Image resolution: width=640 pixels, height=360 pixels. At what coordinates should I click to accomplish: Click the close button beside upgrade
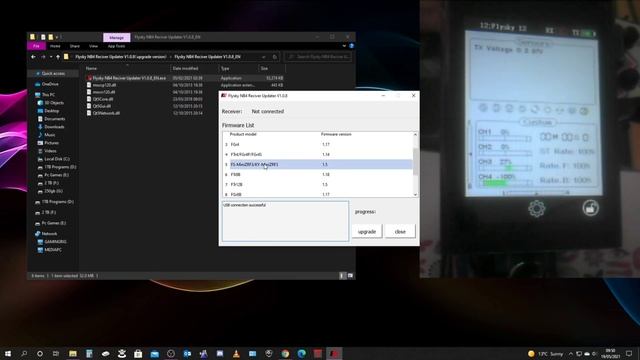point(400,231)
